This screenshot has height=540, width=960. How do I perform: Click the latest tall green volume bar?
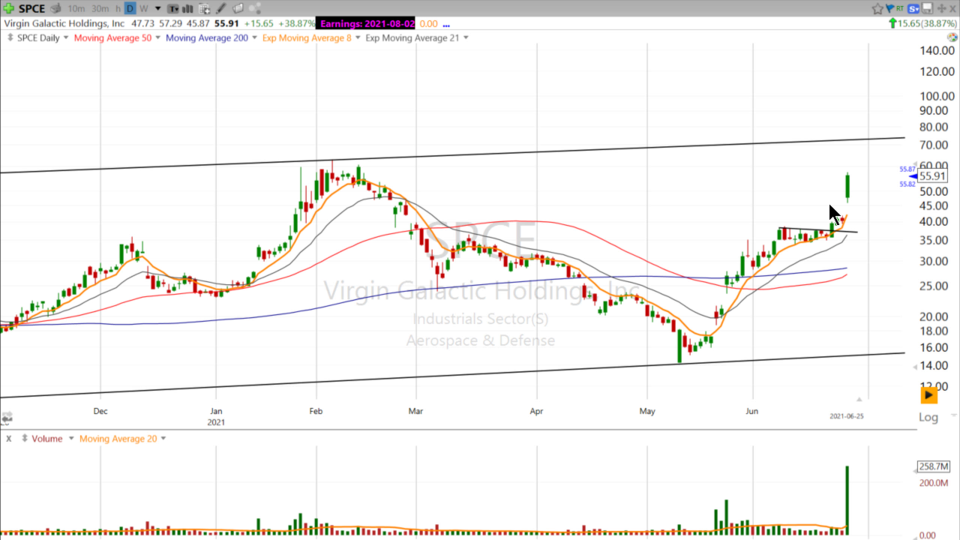(x=847, y=500)
